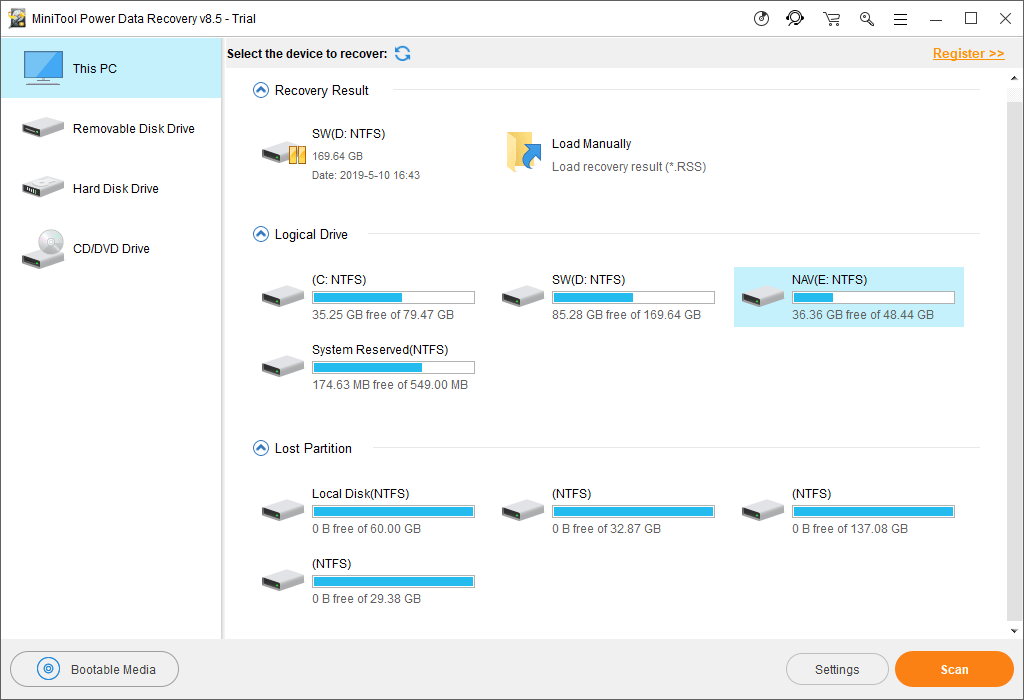Select the C: NTFS drive usage bar
The image size is (1024, 700).
click(393, 297)
